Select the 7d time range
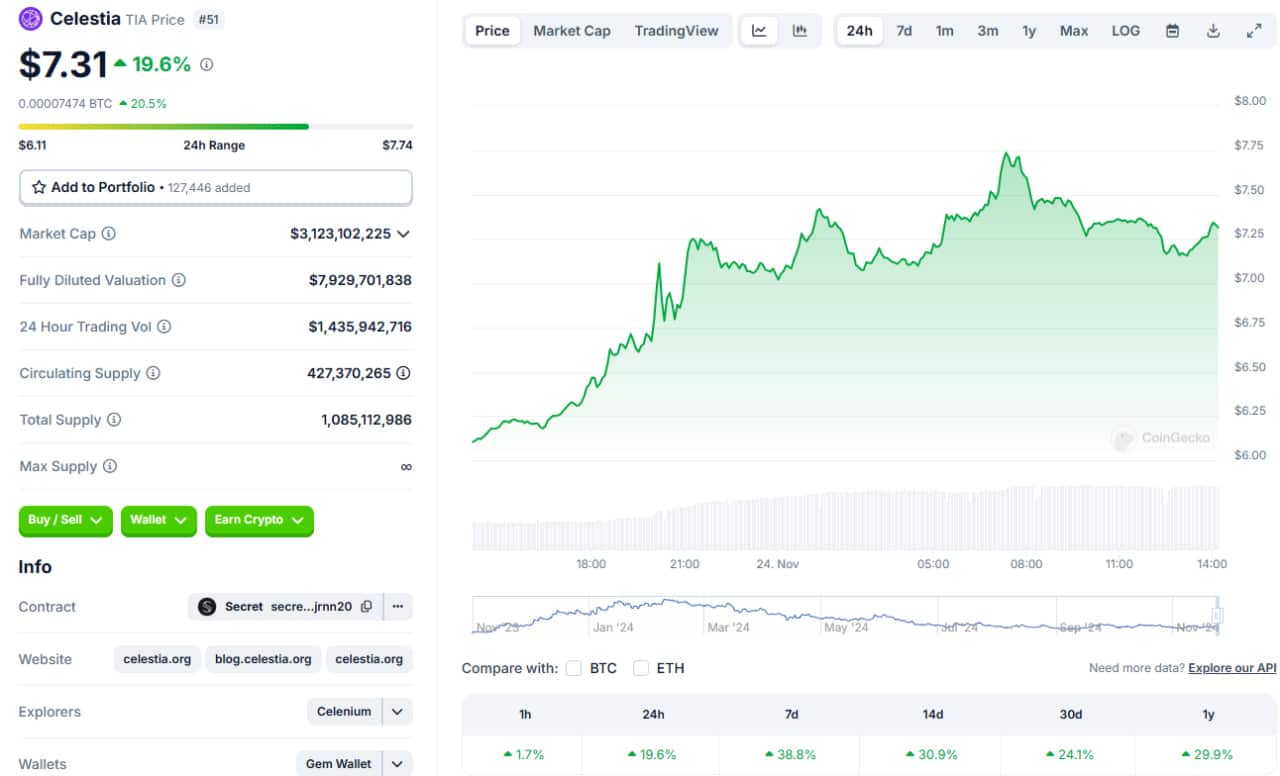Viewport: 1280px width, 776px height. coord(904,31)
